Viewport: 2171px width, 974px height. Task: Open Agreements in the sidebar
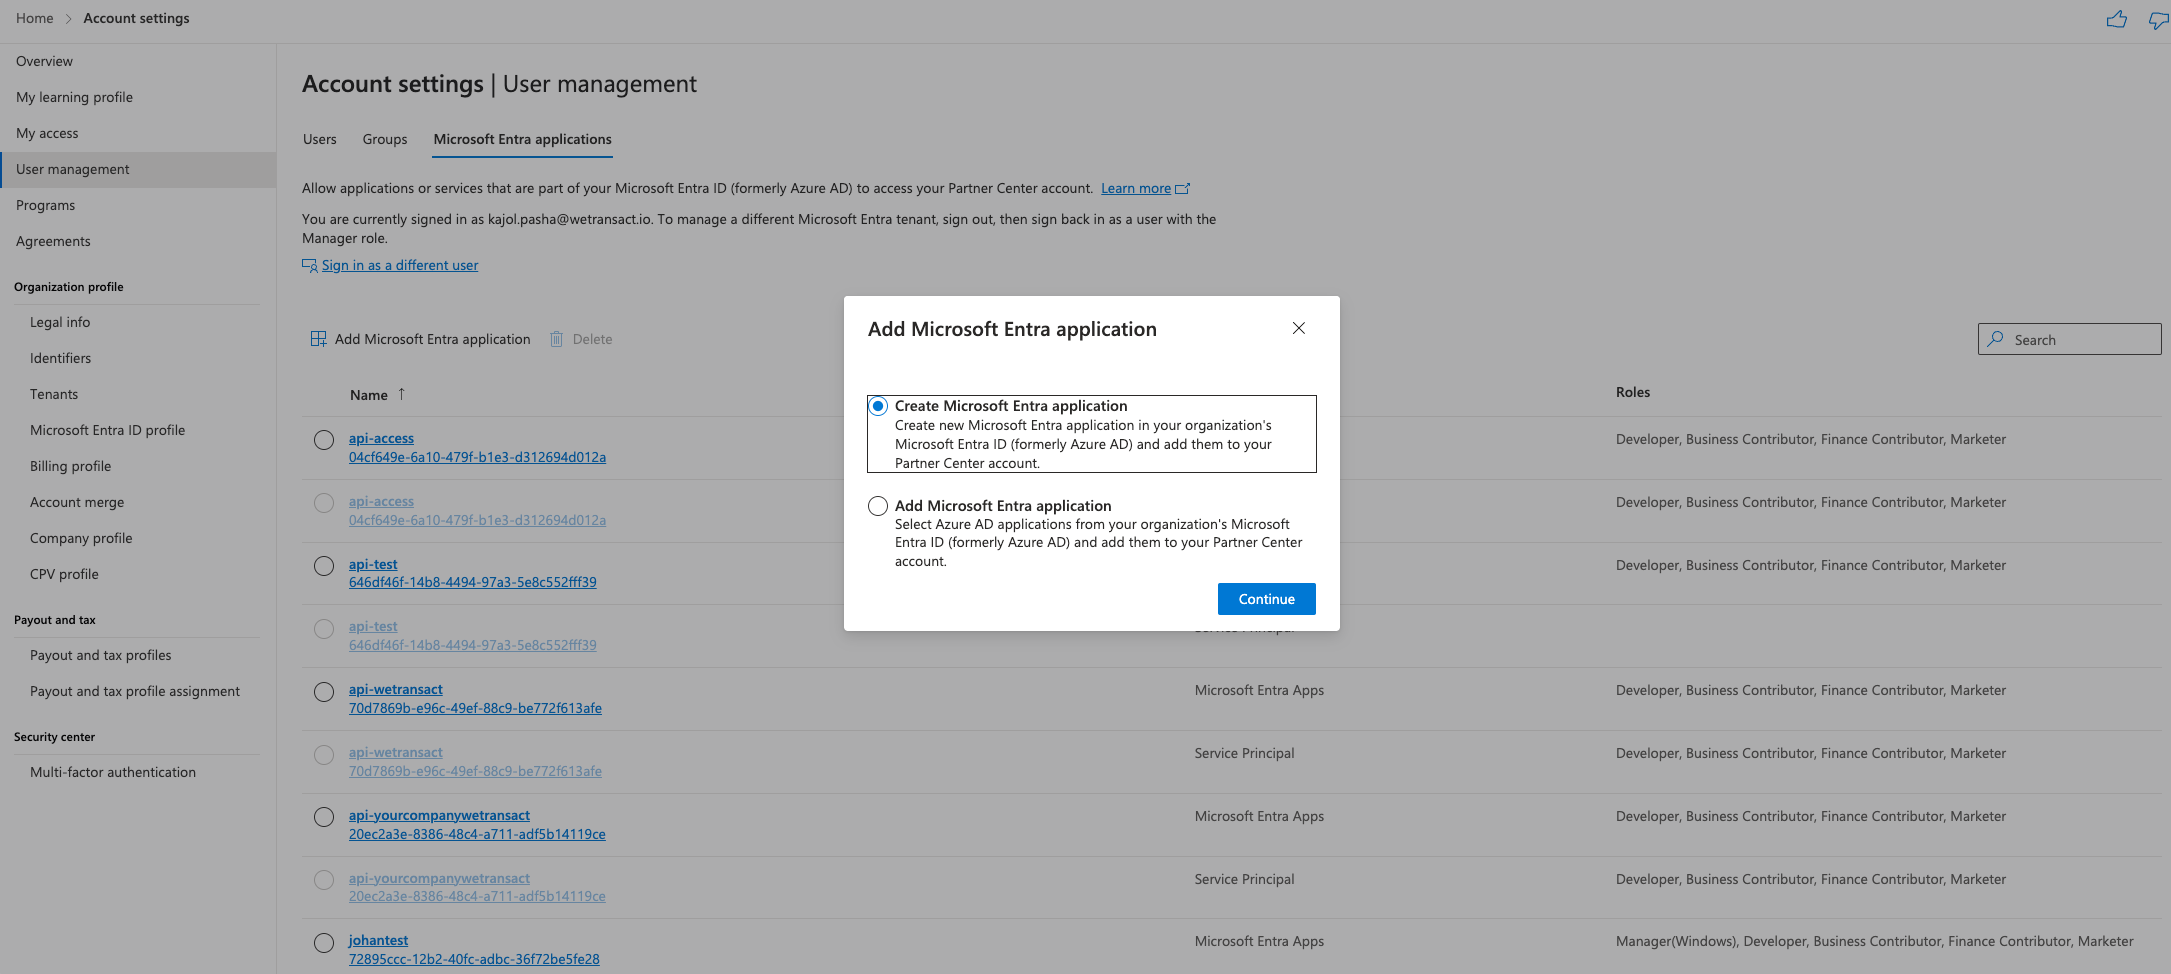coord(53,241)
